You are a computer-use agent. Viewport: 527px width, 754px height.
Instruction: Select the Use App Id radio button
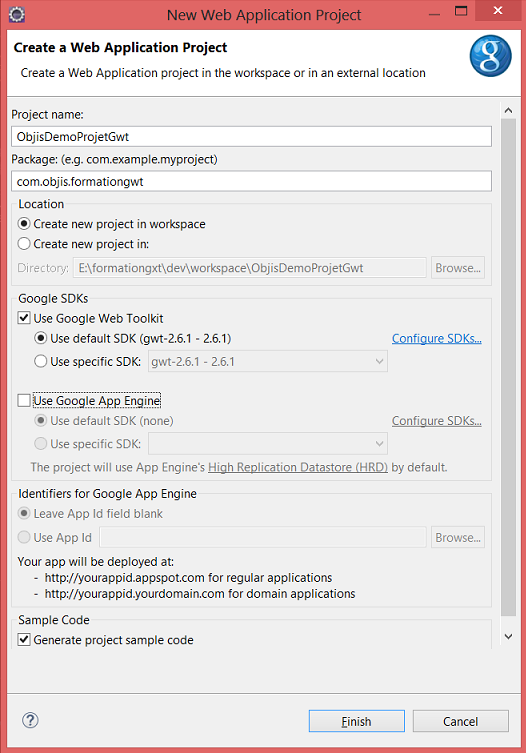click(24, 537)
